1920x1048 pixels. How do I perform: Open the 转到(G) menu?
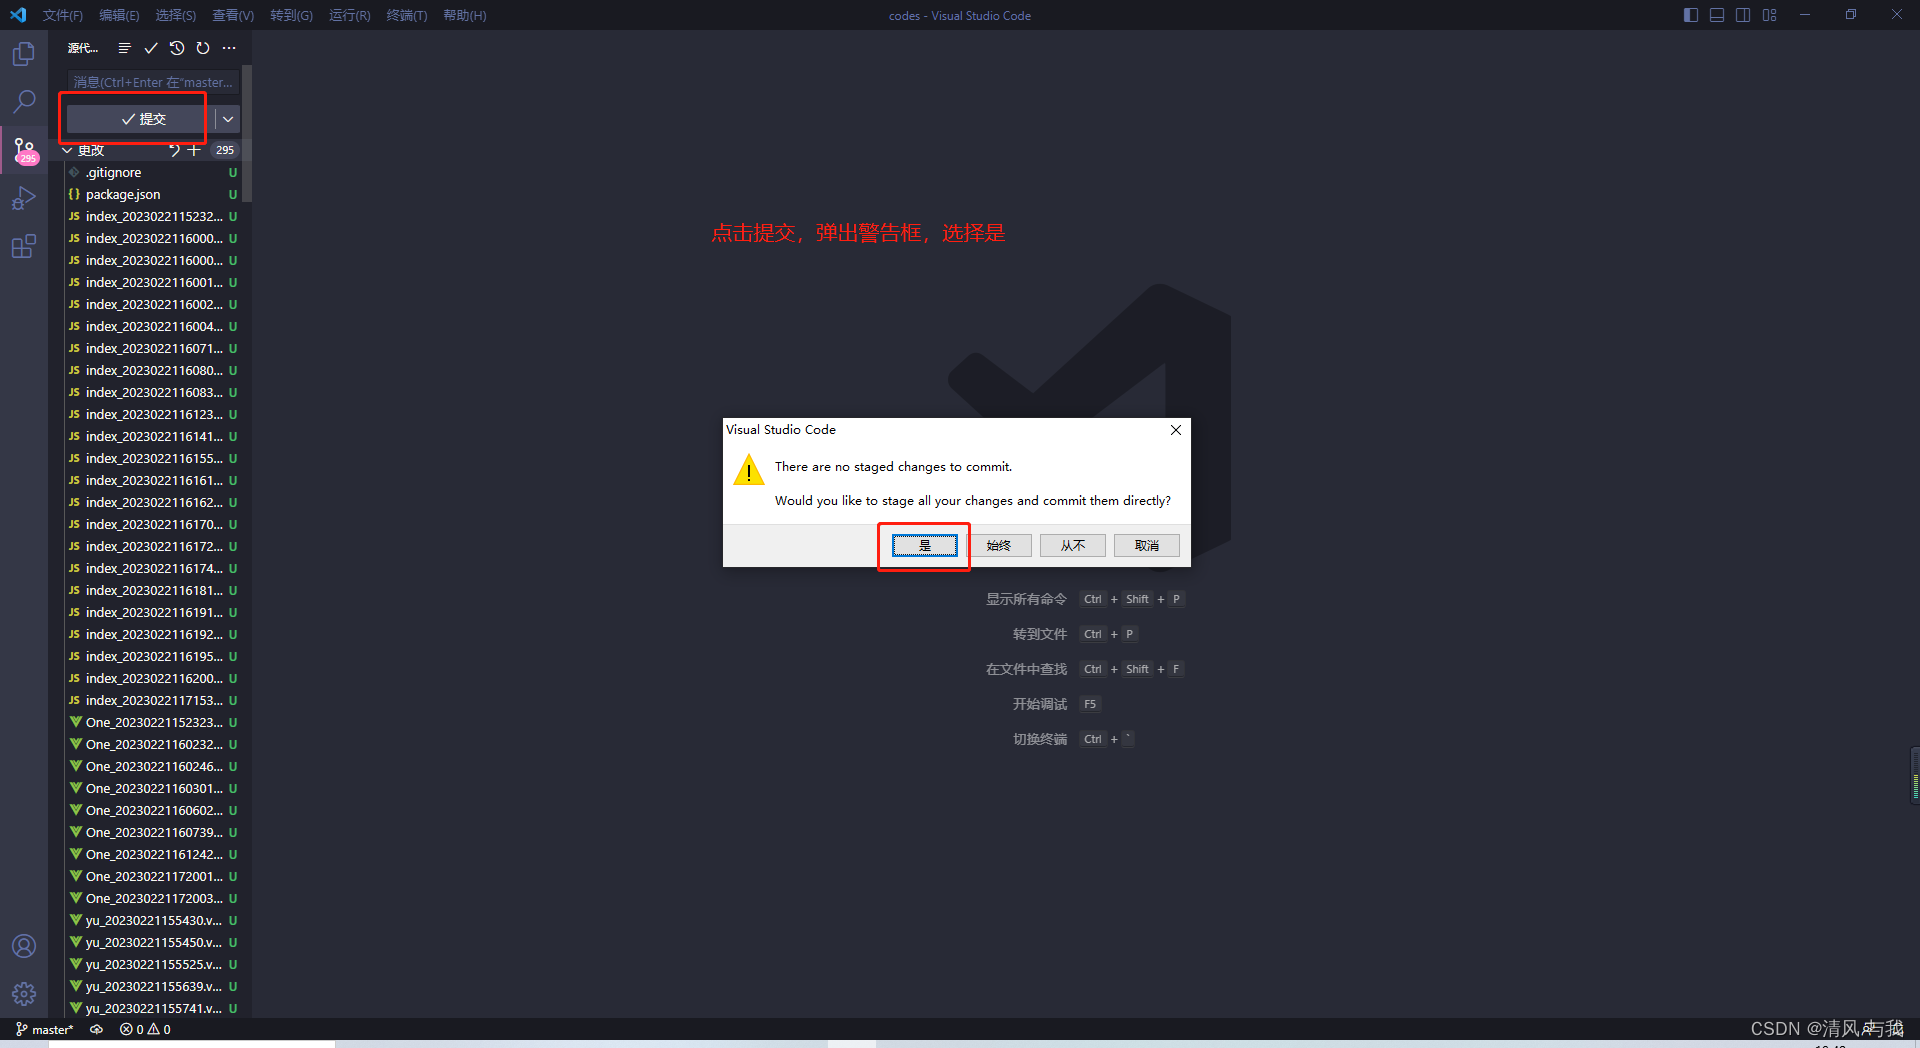coord(291,15)
